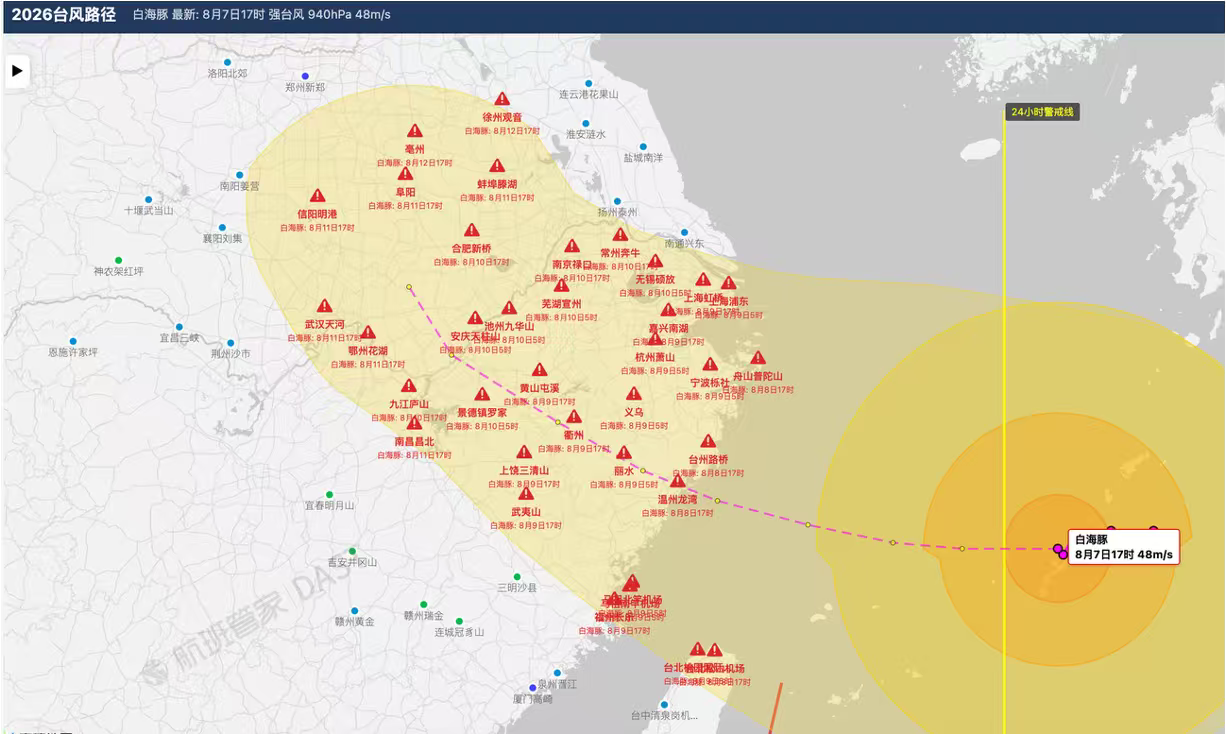Open 上饶三清山 warning triangle
1226x734 pixels.
tap(524, 452)
